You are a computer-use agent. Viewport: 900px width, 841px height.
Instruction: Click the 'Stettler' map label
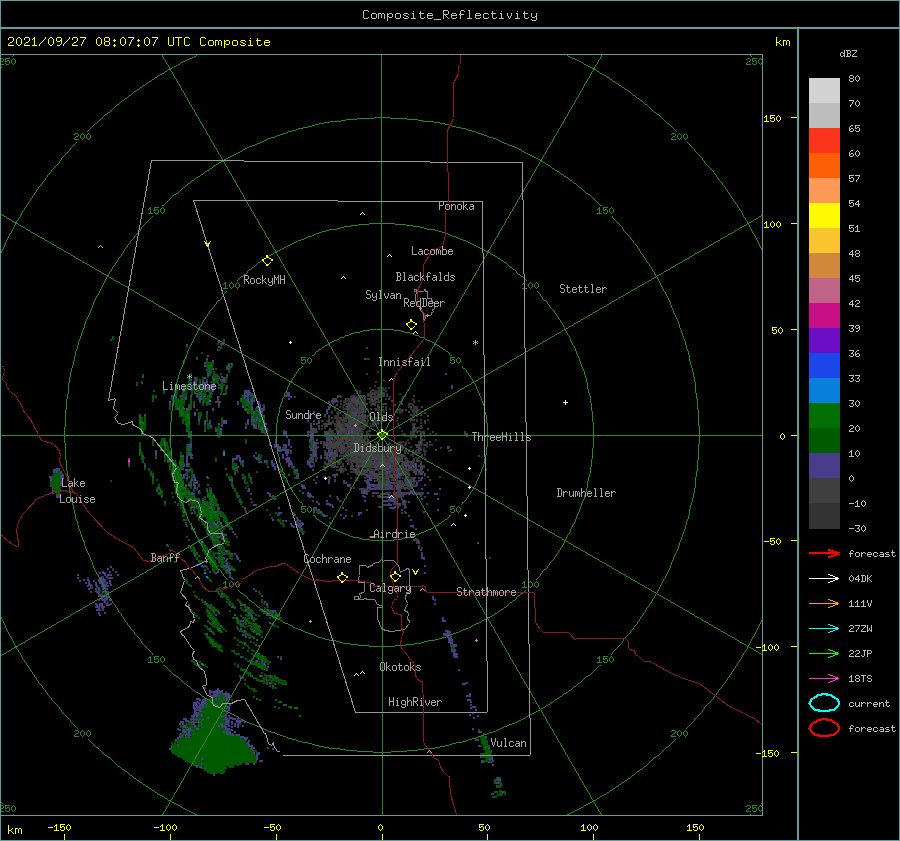(x=583, y=289)
